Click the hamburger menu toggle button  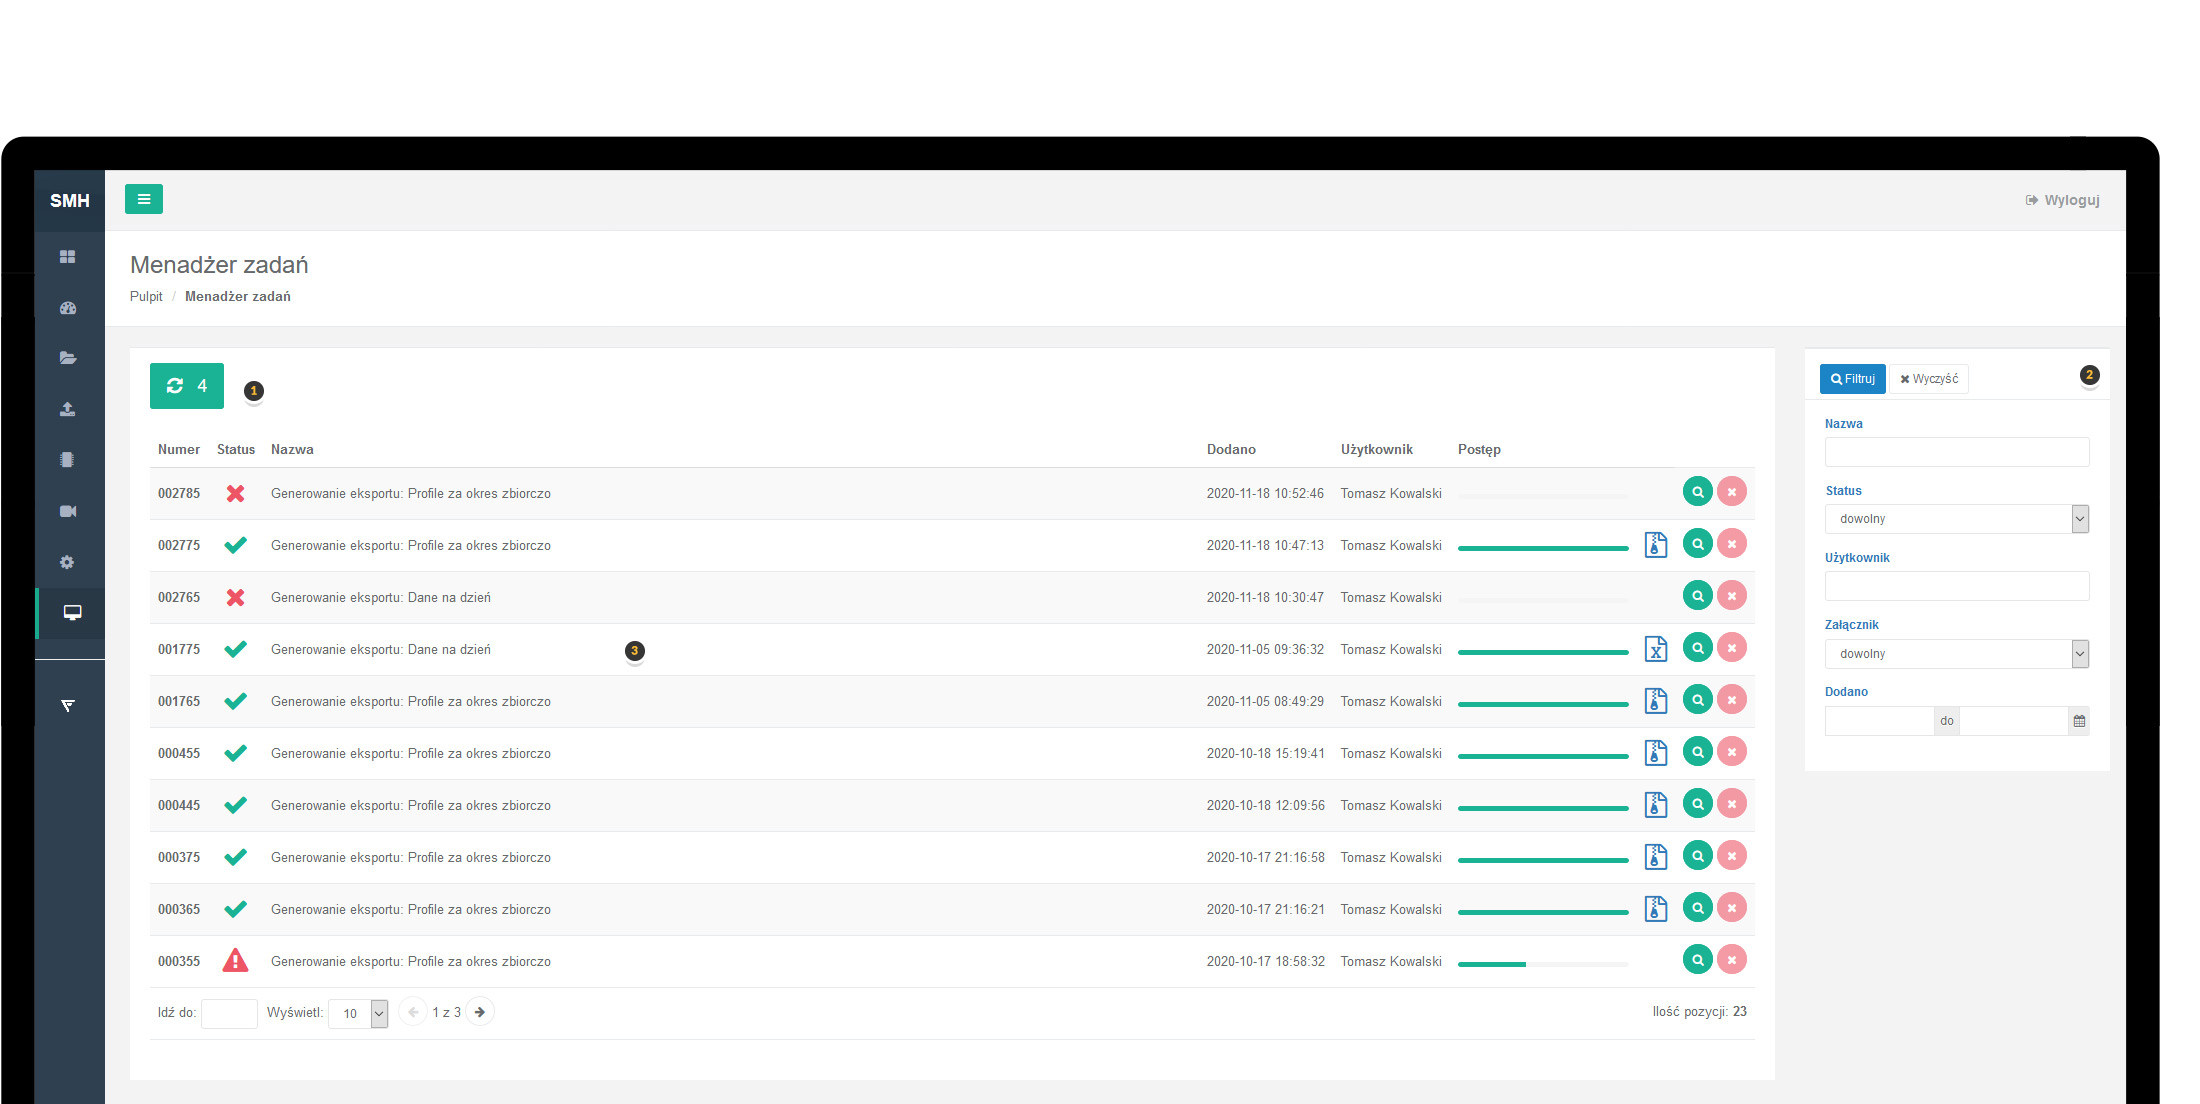[144, 199]
